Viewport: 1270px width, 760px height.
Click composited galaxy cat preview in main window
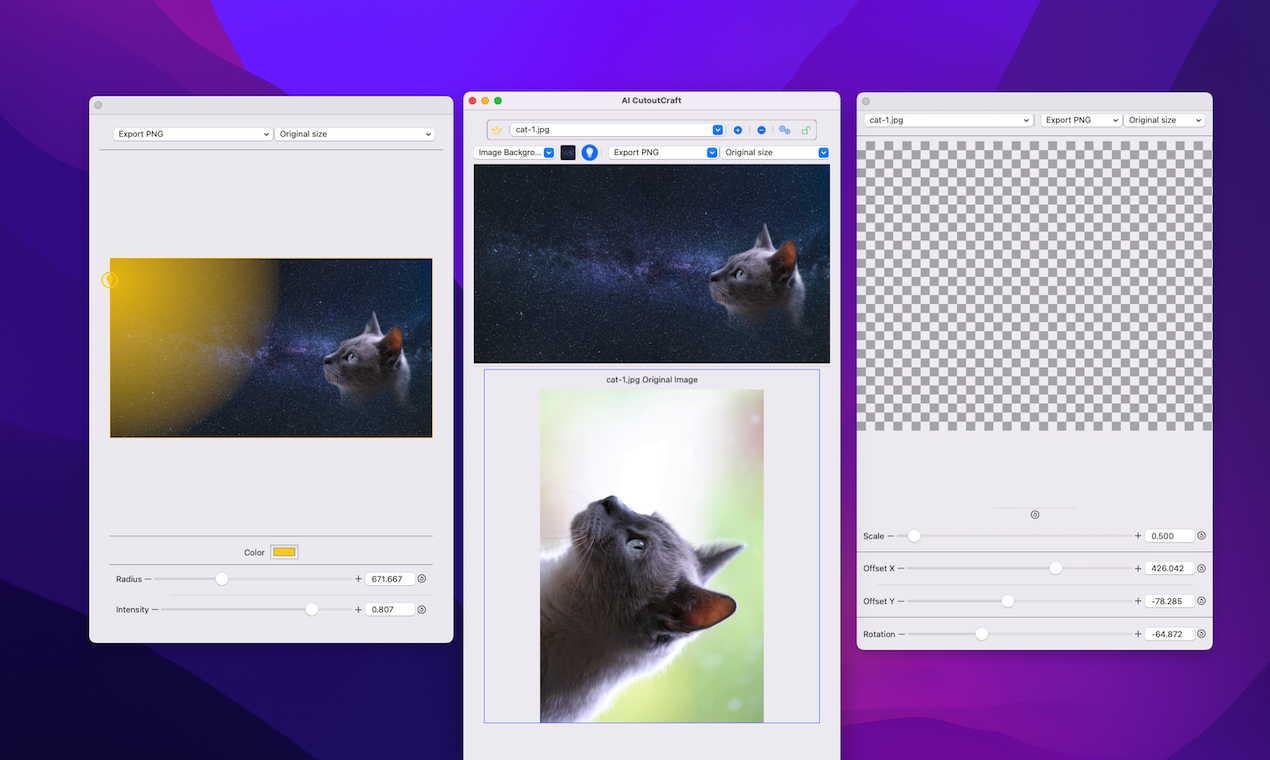click(x=652, y=263)
